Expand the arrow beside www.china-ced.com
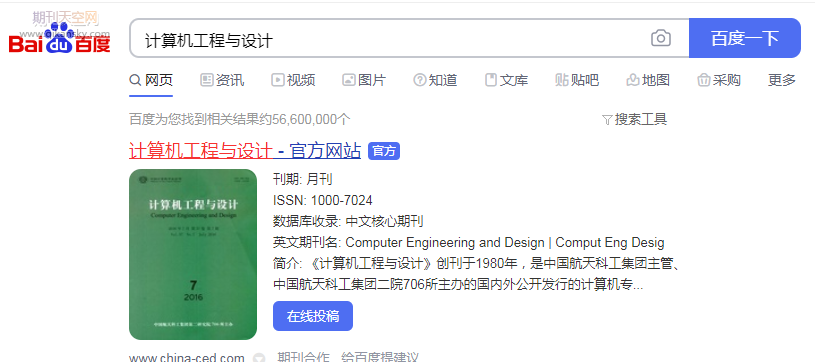 point(259,358)
